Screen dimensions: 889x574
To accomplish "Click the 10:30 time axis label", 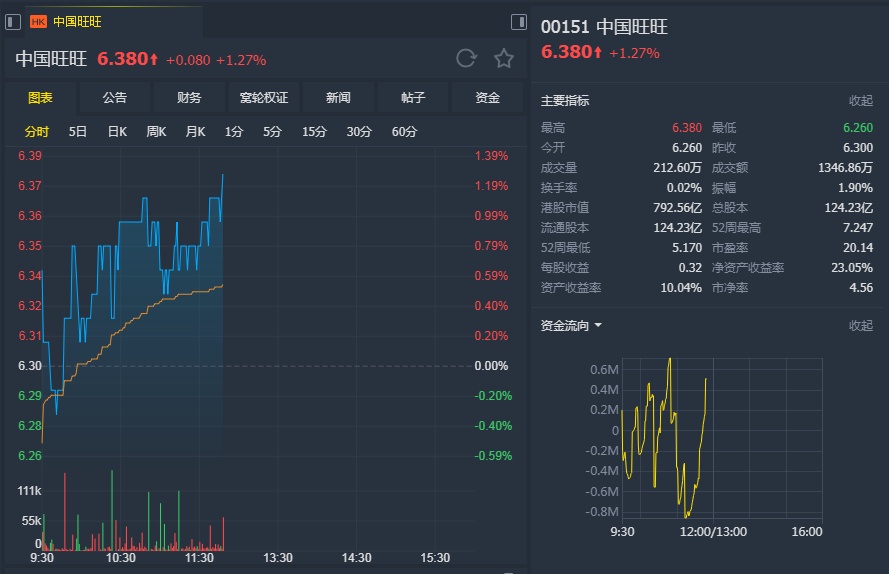I will coord(121,558).
